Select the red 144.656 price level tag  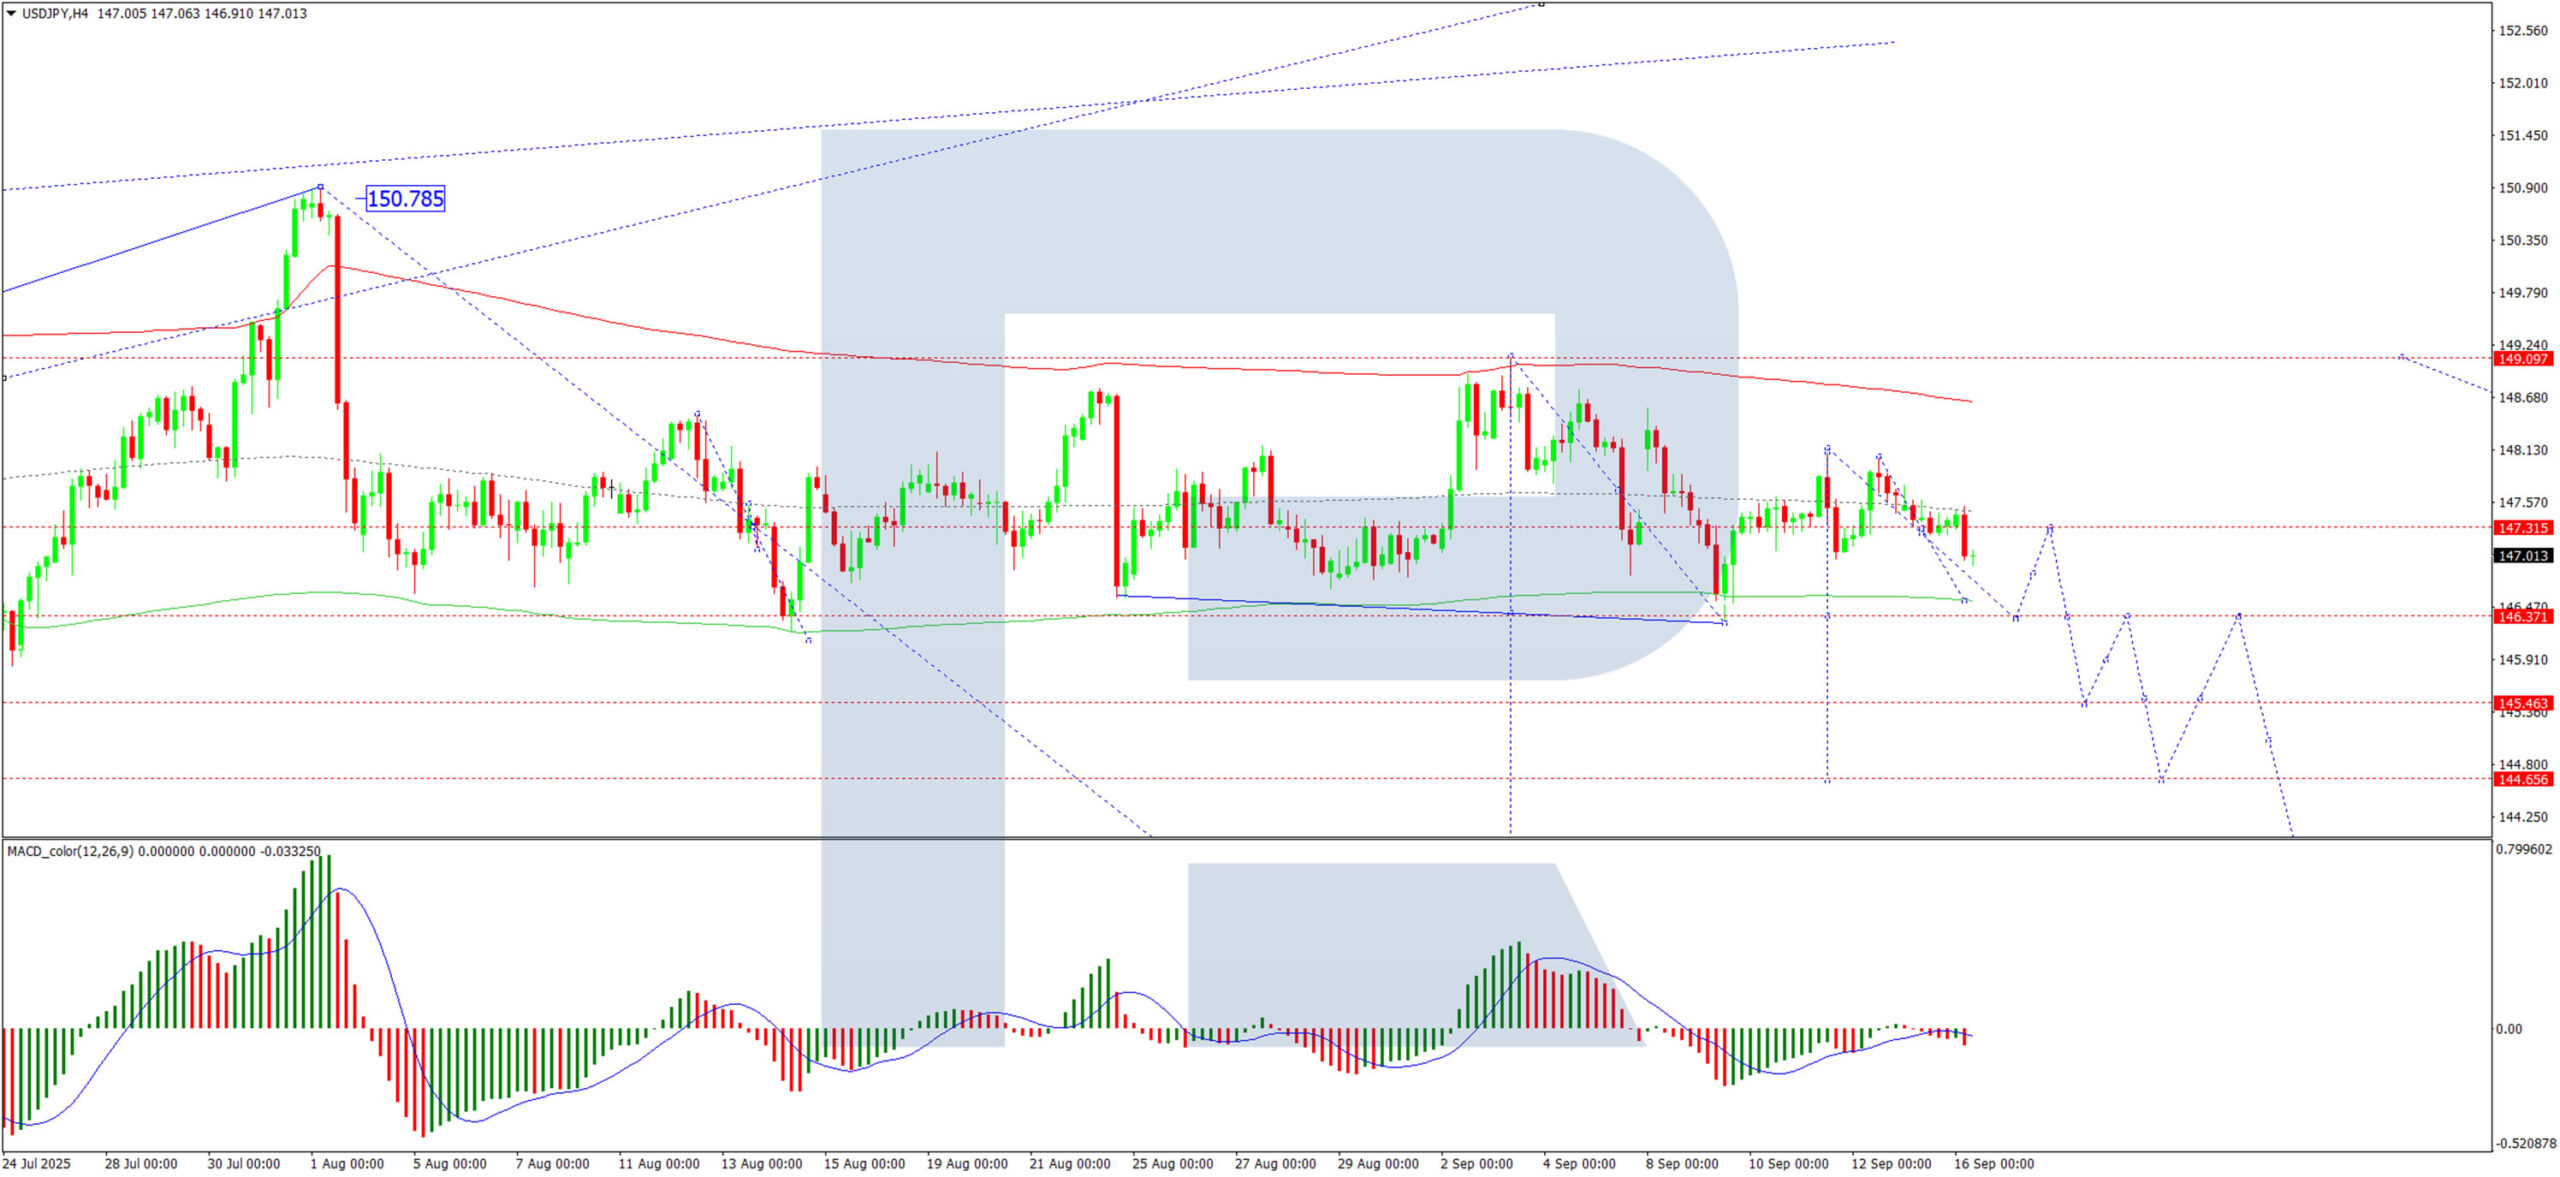point(2523,780)
